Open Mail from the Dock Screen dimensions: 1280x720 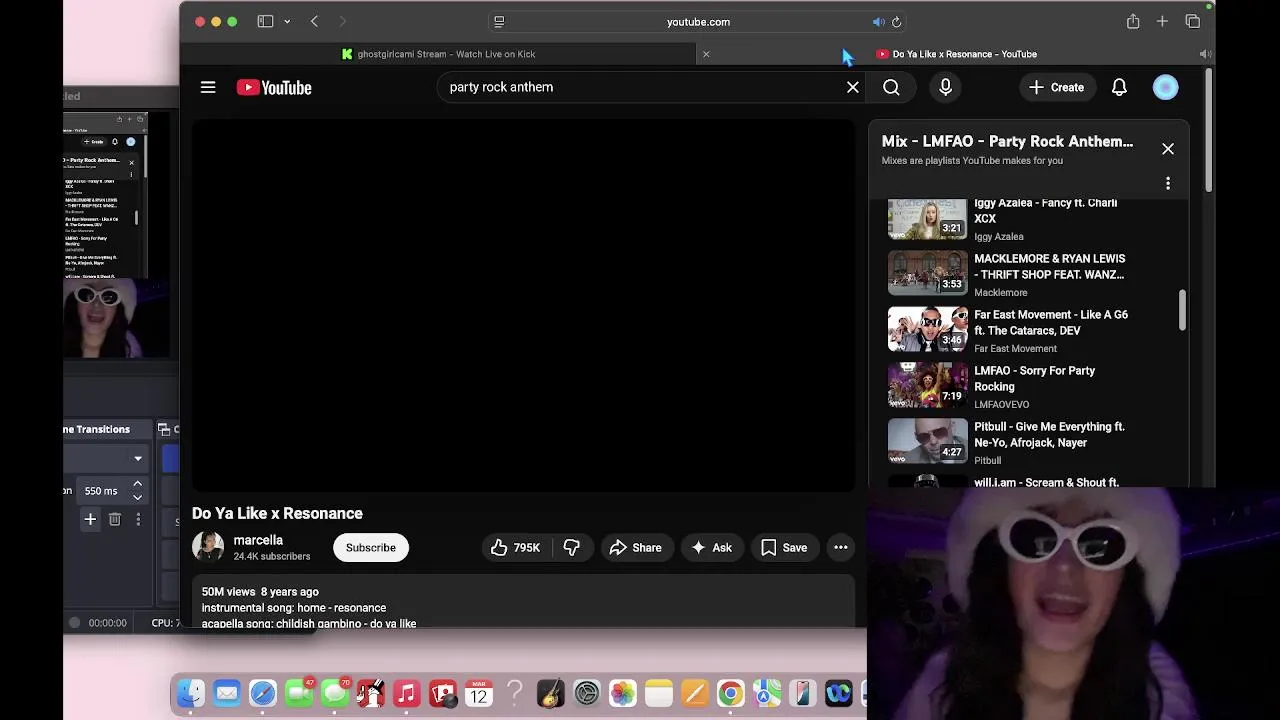tap(227, 693)
